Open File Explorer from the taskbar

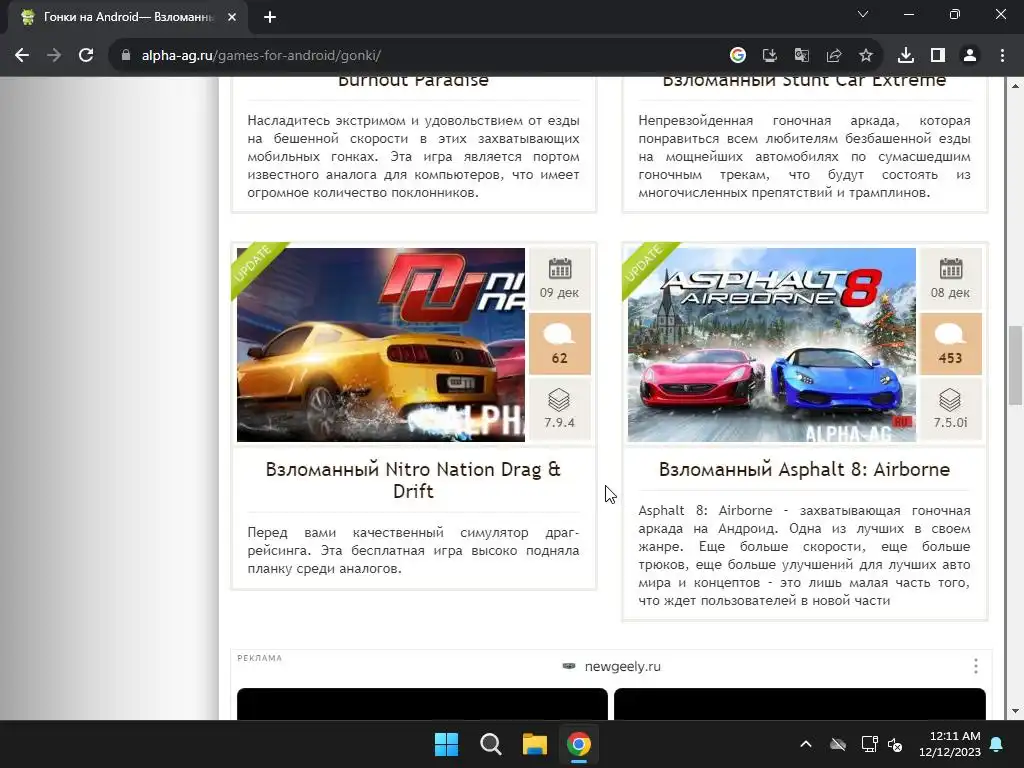[534, 744]
